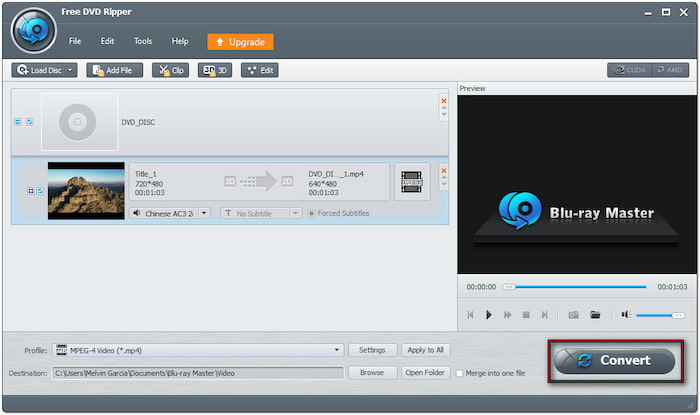Click the output filename DVD_DI..._1.mp4
This screenshot has width=700, height=415.
click(336, 174)
